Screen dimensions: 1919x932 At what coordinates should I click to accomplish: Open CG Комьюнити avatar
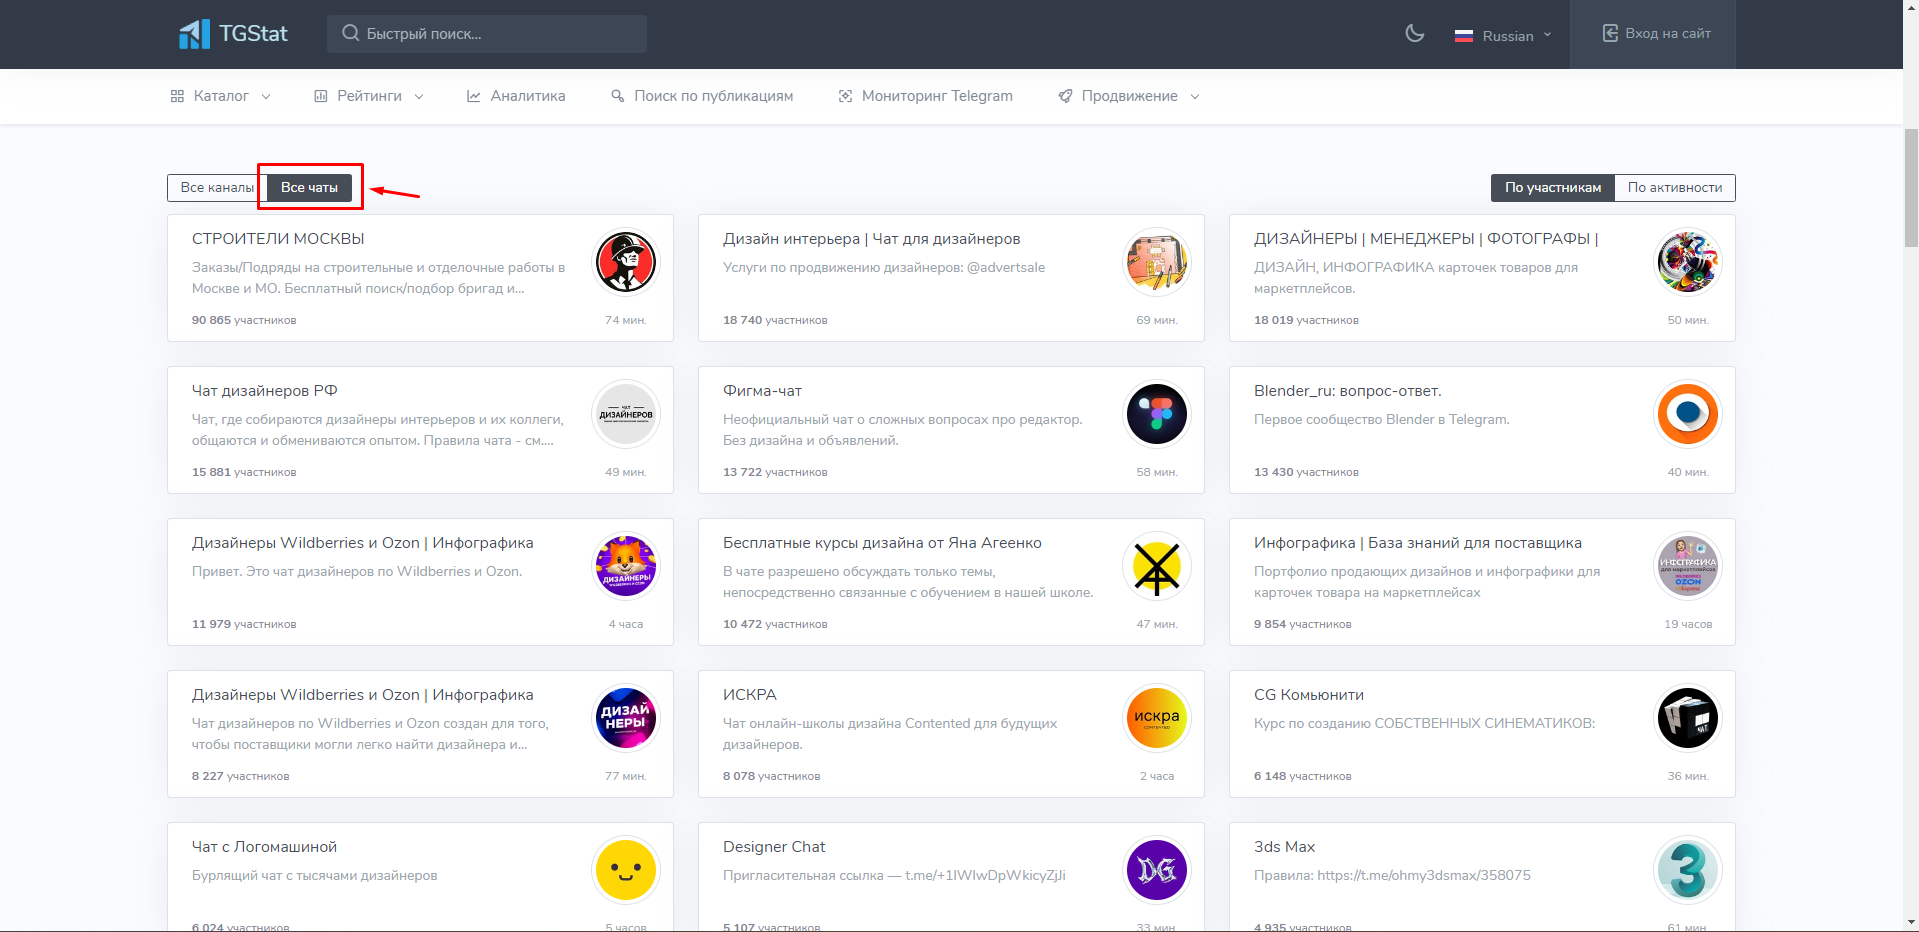[1688, 718]
